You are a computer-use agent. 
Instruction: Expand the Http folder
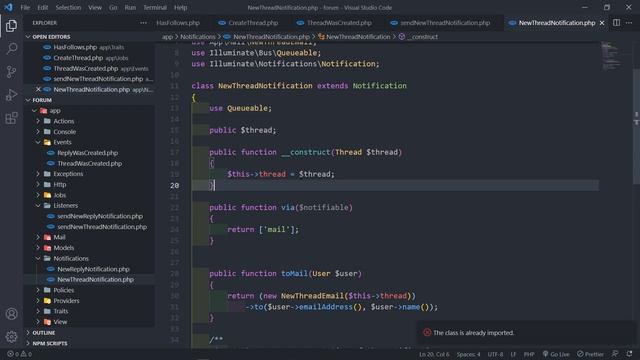coord(38,184)
